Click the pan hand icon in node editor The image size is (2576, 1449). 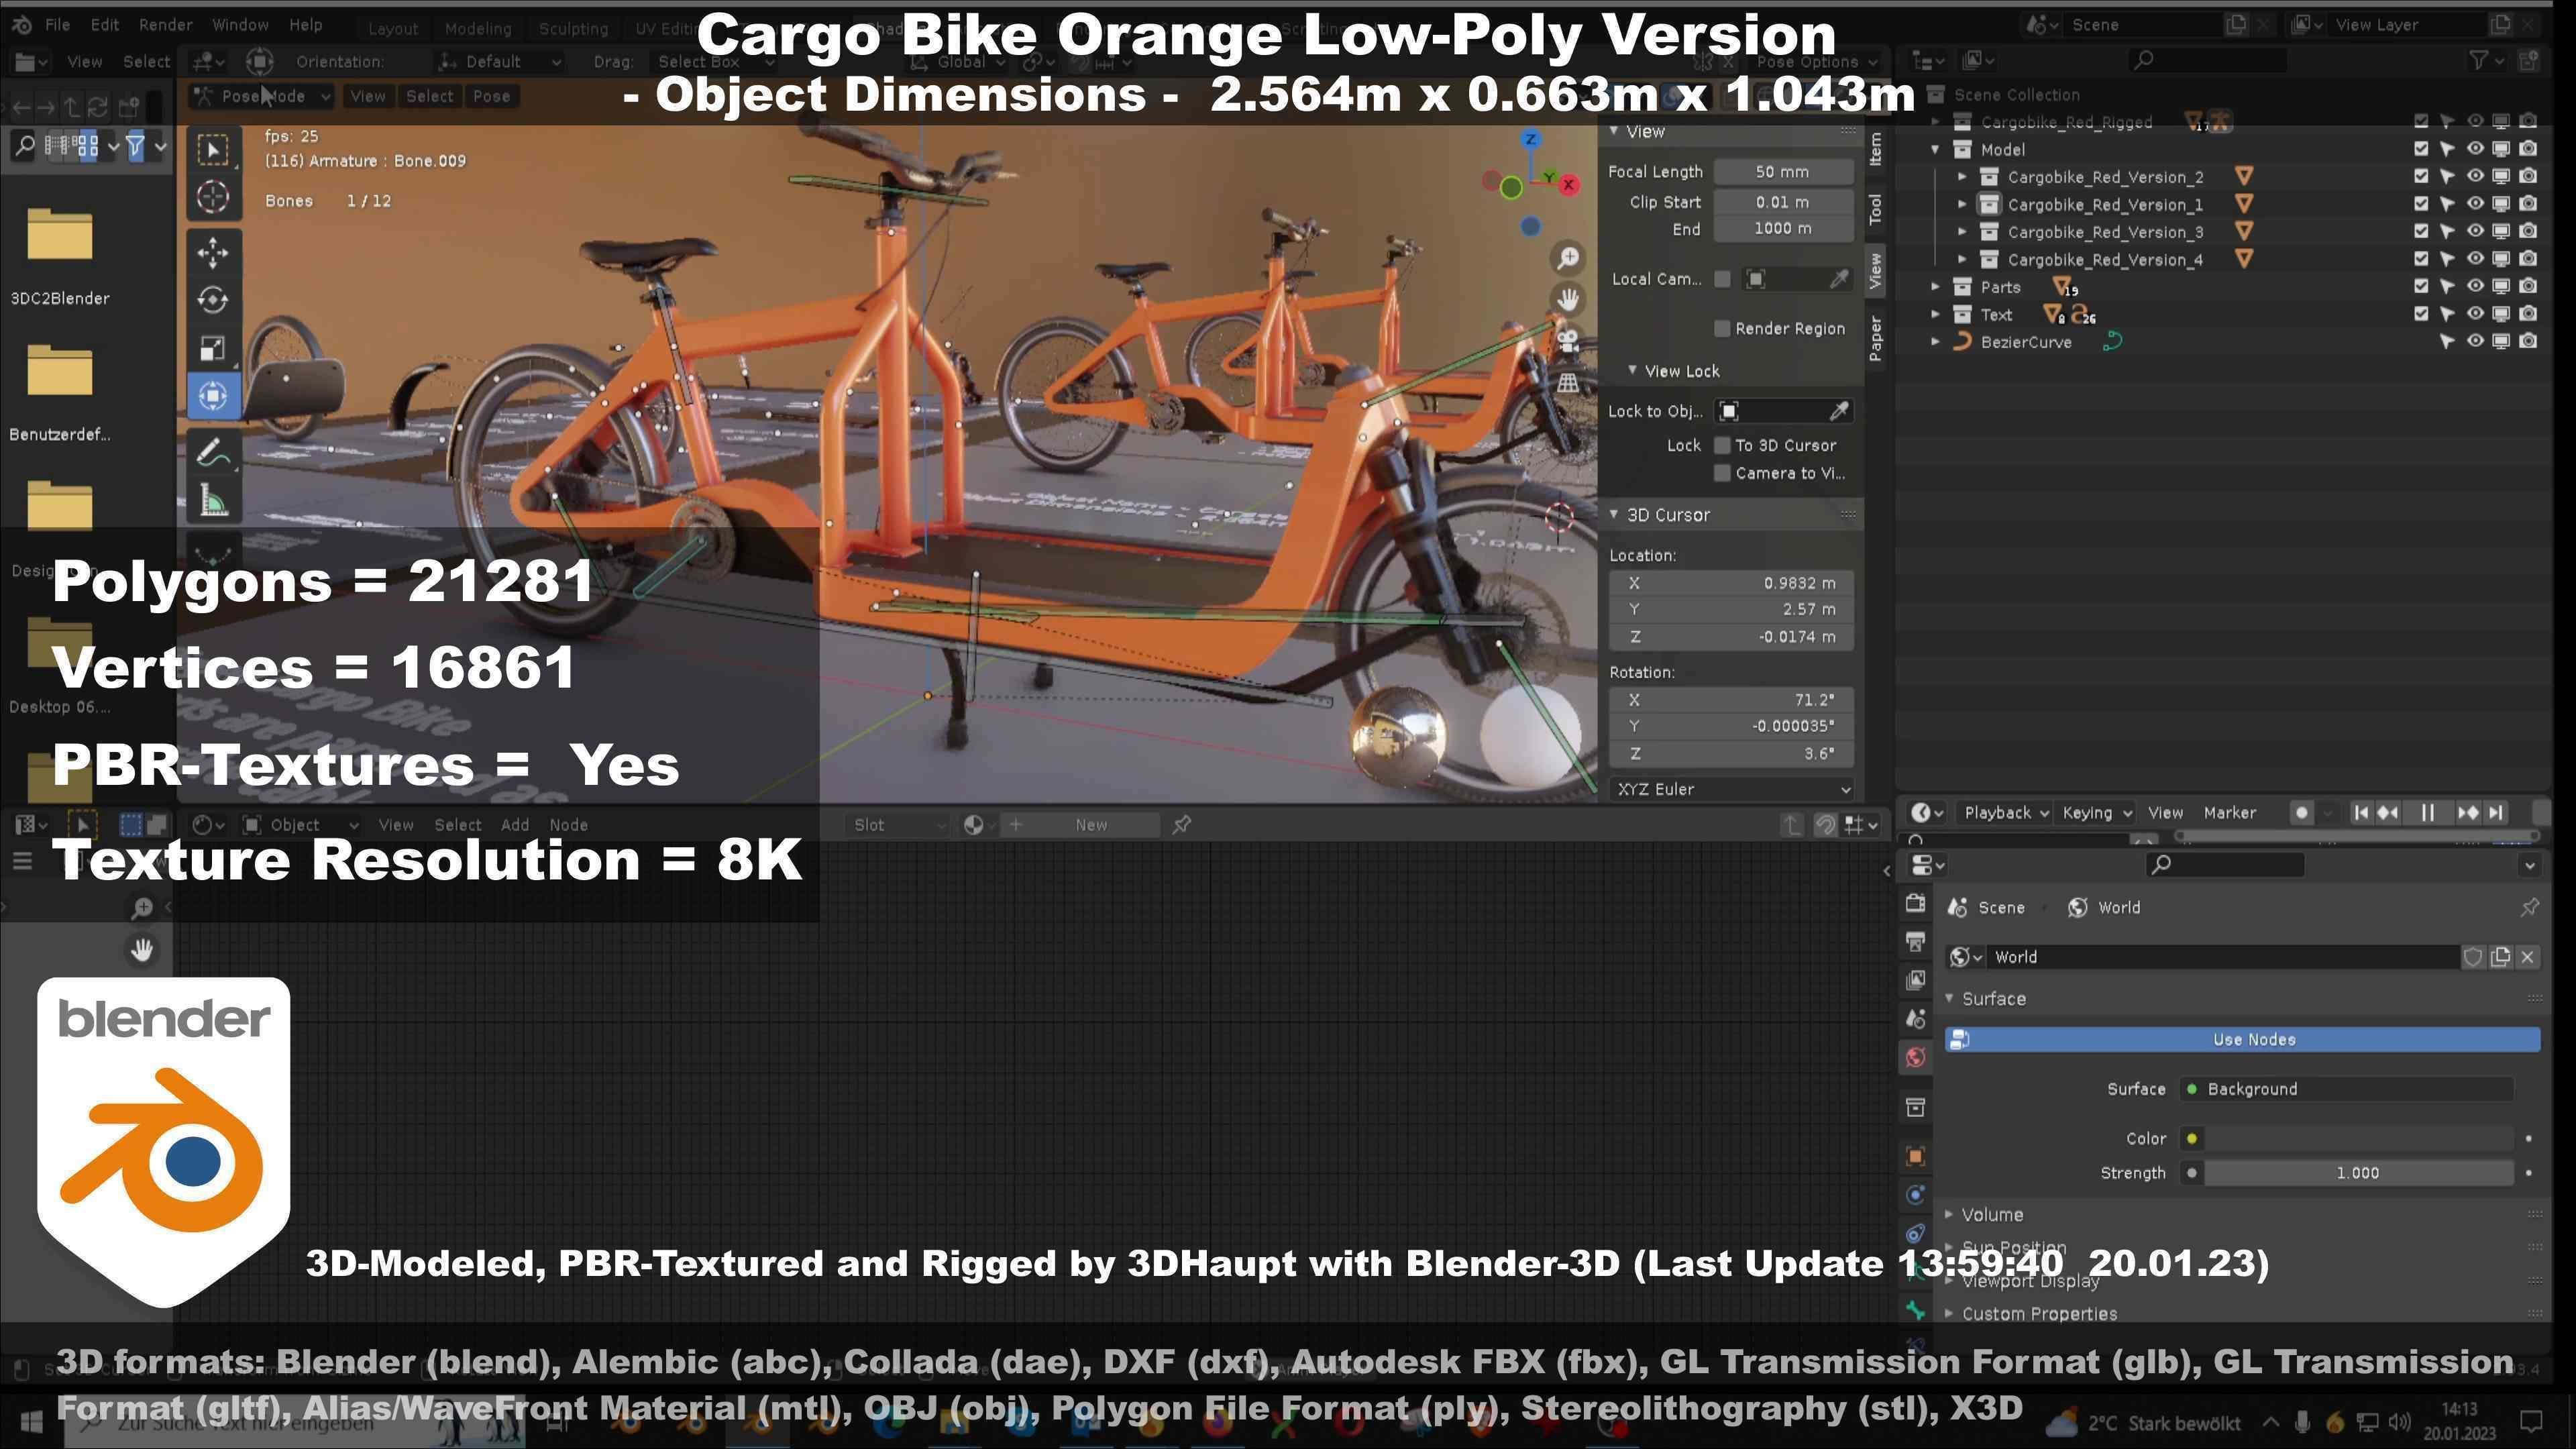tap(142, 949)
